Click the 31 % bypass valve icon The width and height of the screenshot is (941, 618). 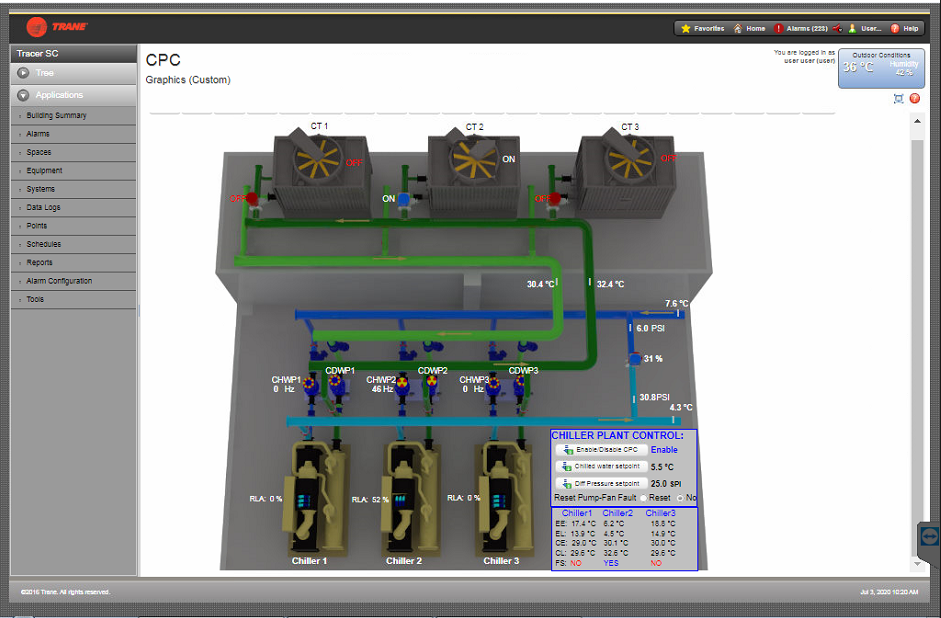coord(635,359)
